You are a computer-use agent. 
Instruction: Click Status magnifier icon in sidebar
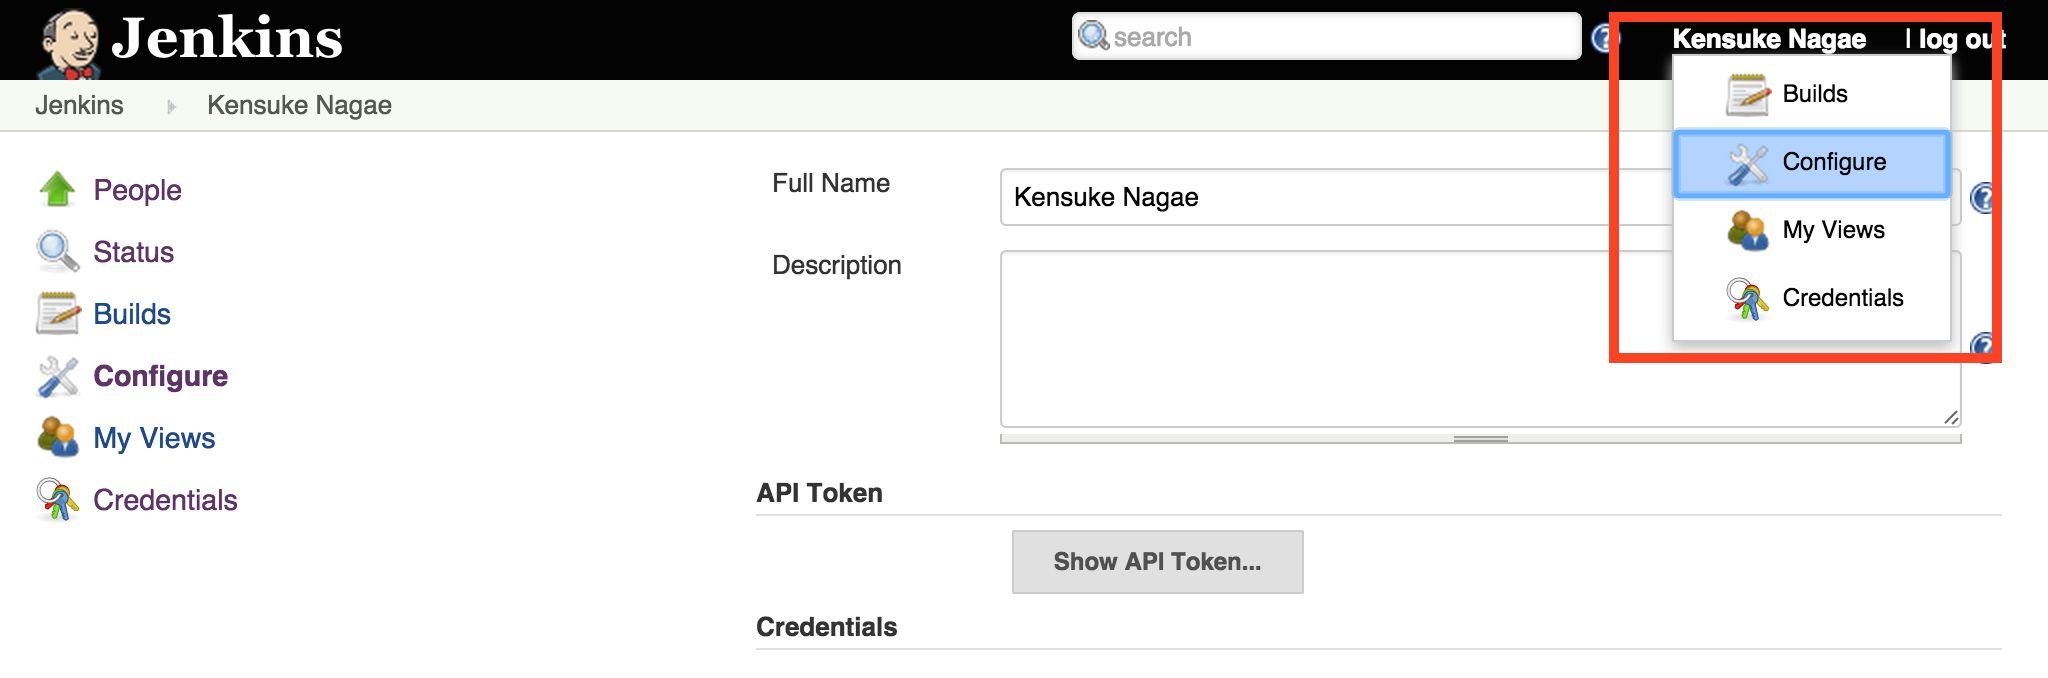57,251
